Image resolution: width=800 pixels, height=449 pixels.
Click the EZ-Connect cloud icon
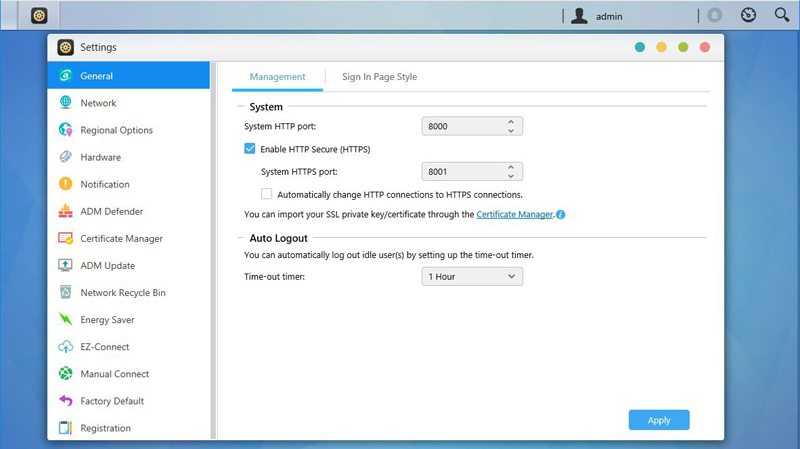tap(65, 346)
